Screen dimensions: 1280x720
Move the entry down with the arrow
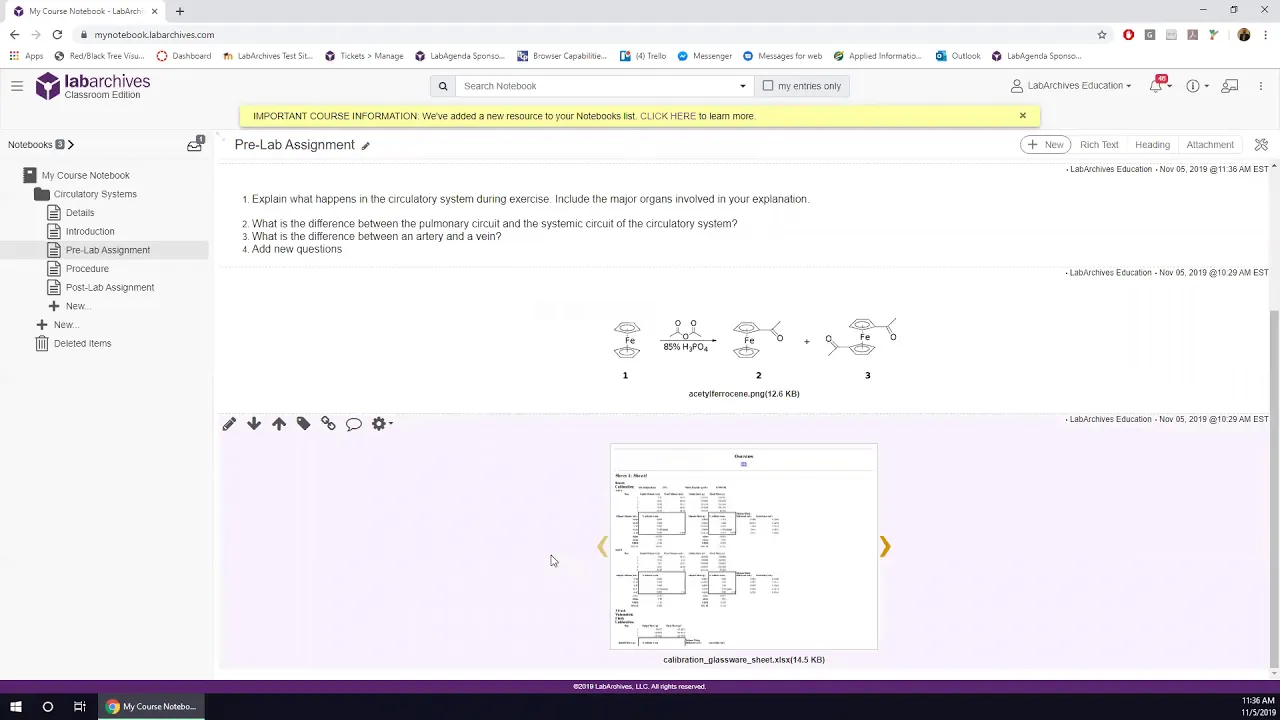click(x=254, y=424)
